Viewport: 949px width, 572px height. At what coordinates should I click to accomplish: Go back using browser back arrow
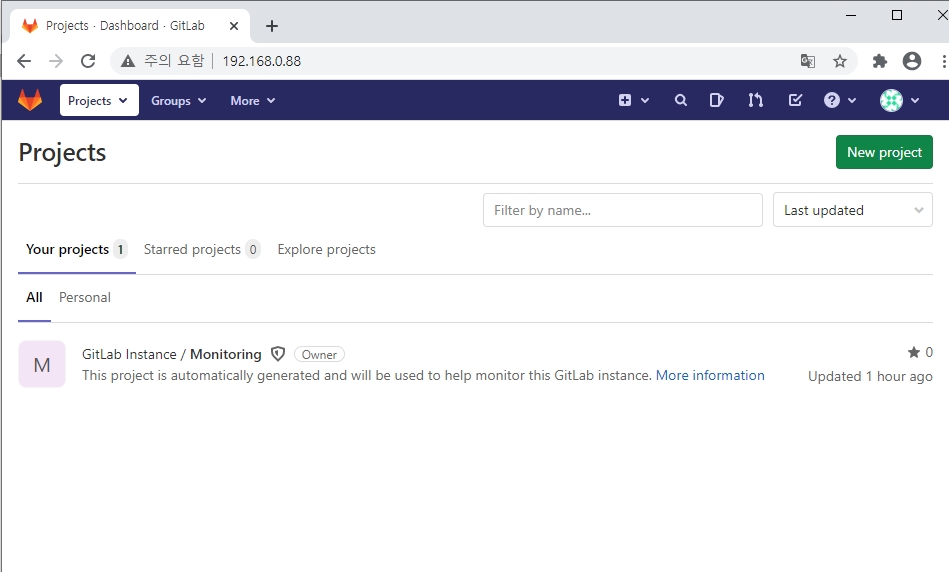[24, 61]
